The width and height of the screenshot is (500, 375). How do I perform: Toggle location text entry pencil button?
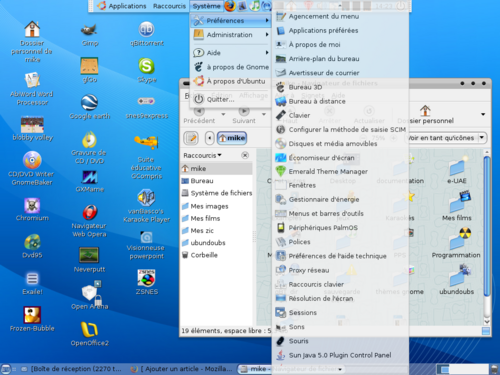coord(191,138)
